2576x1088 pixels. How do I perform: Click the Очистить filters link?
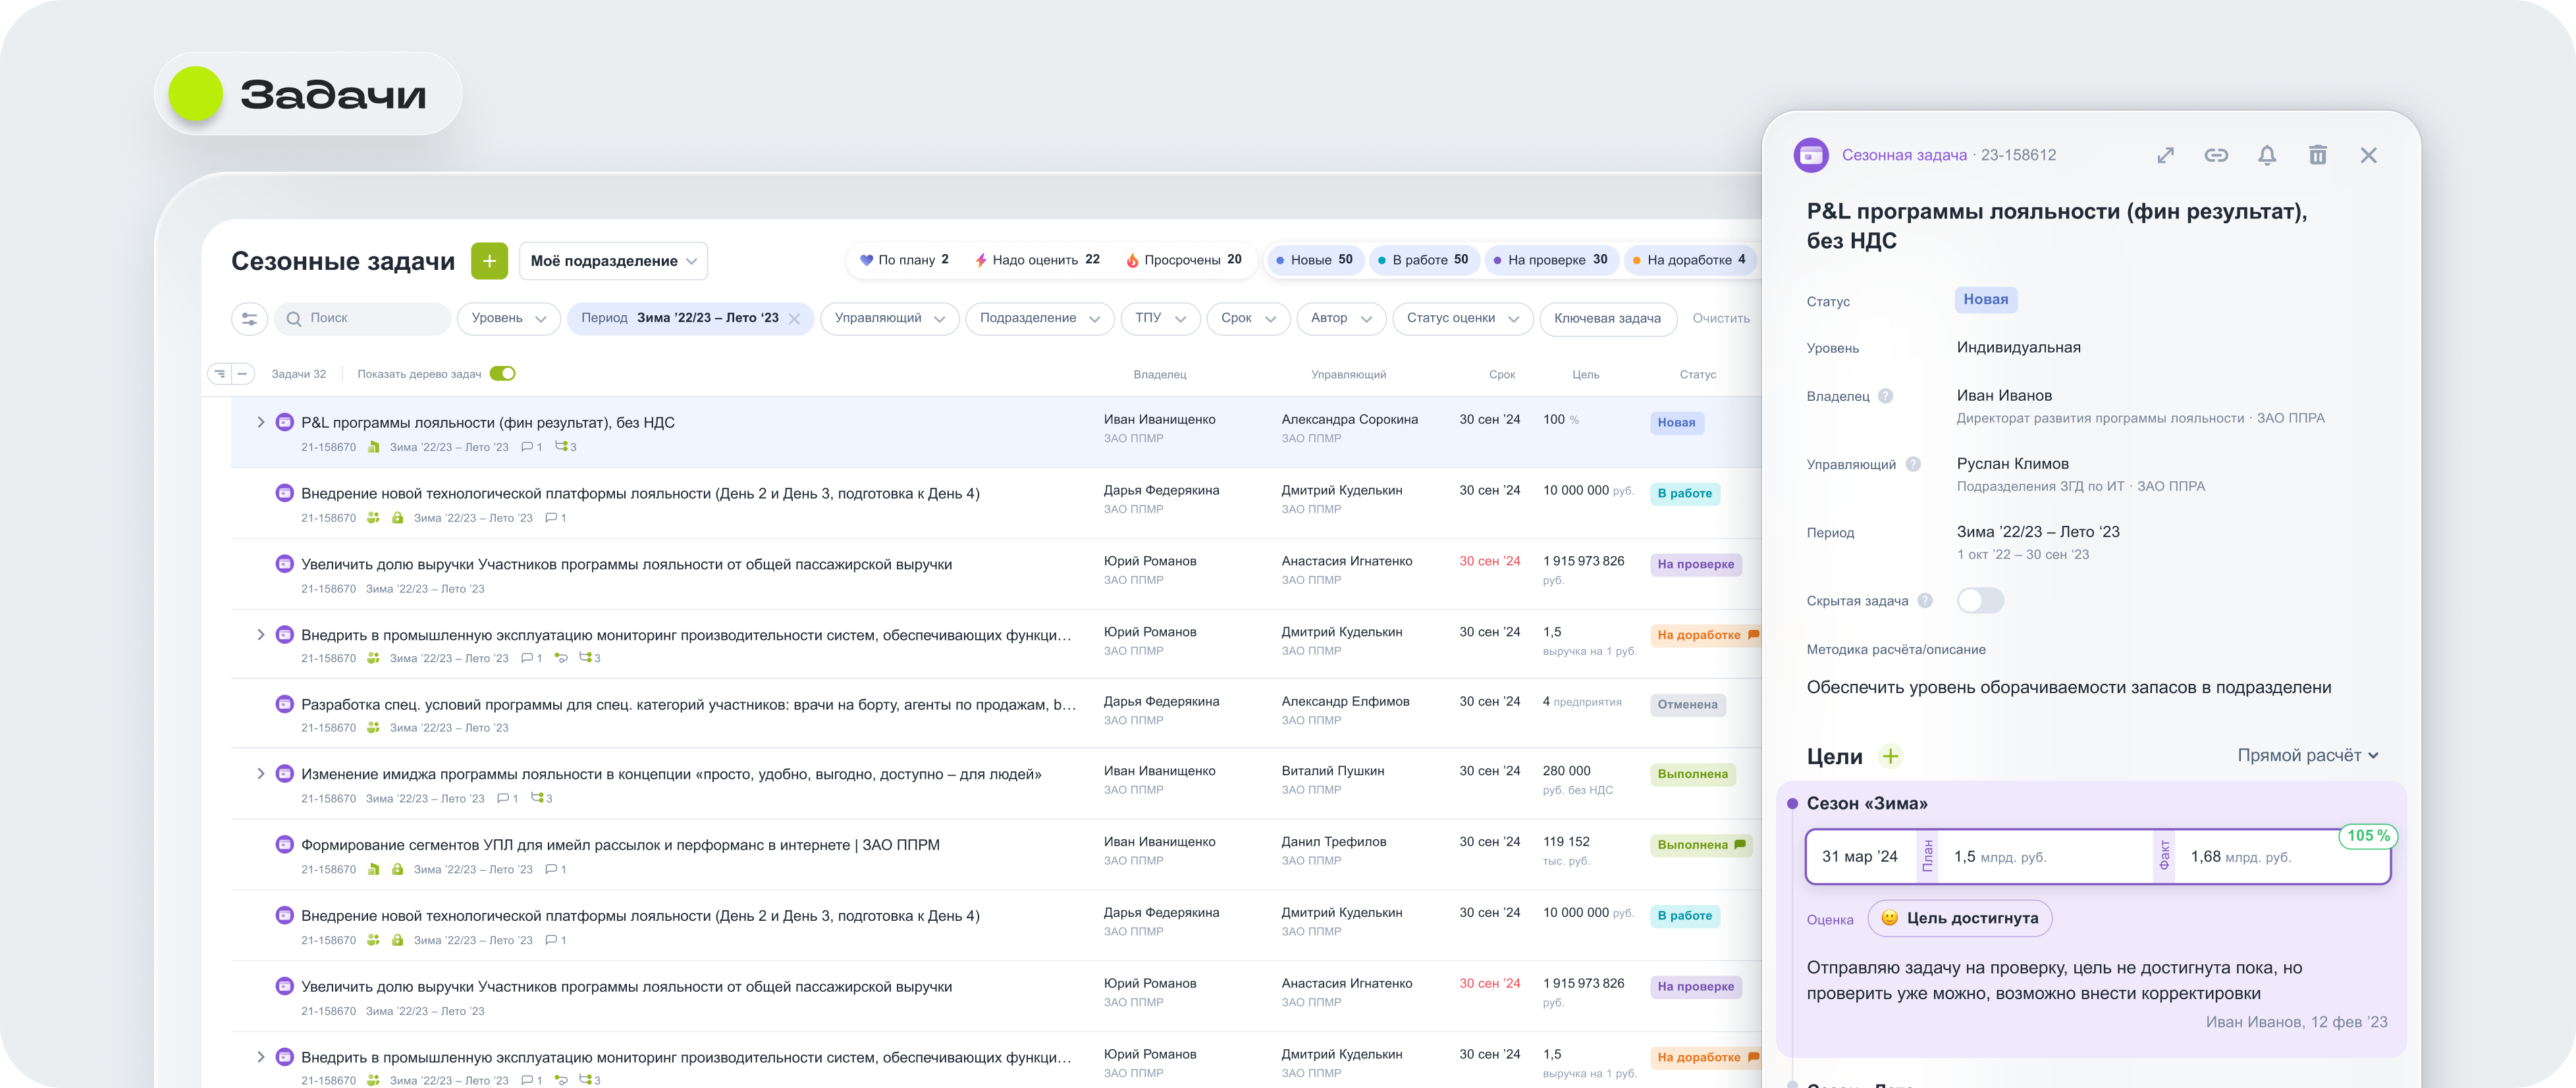1720,318
